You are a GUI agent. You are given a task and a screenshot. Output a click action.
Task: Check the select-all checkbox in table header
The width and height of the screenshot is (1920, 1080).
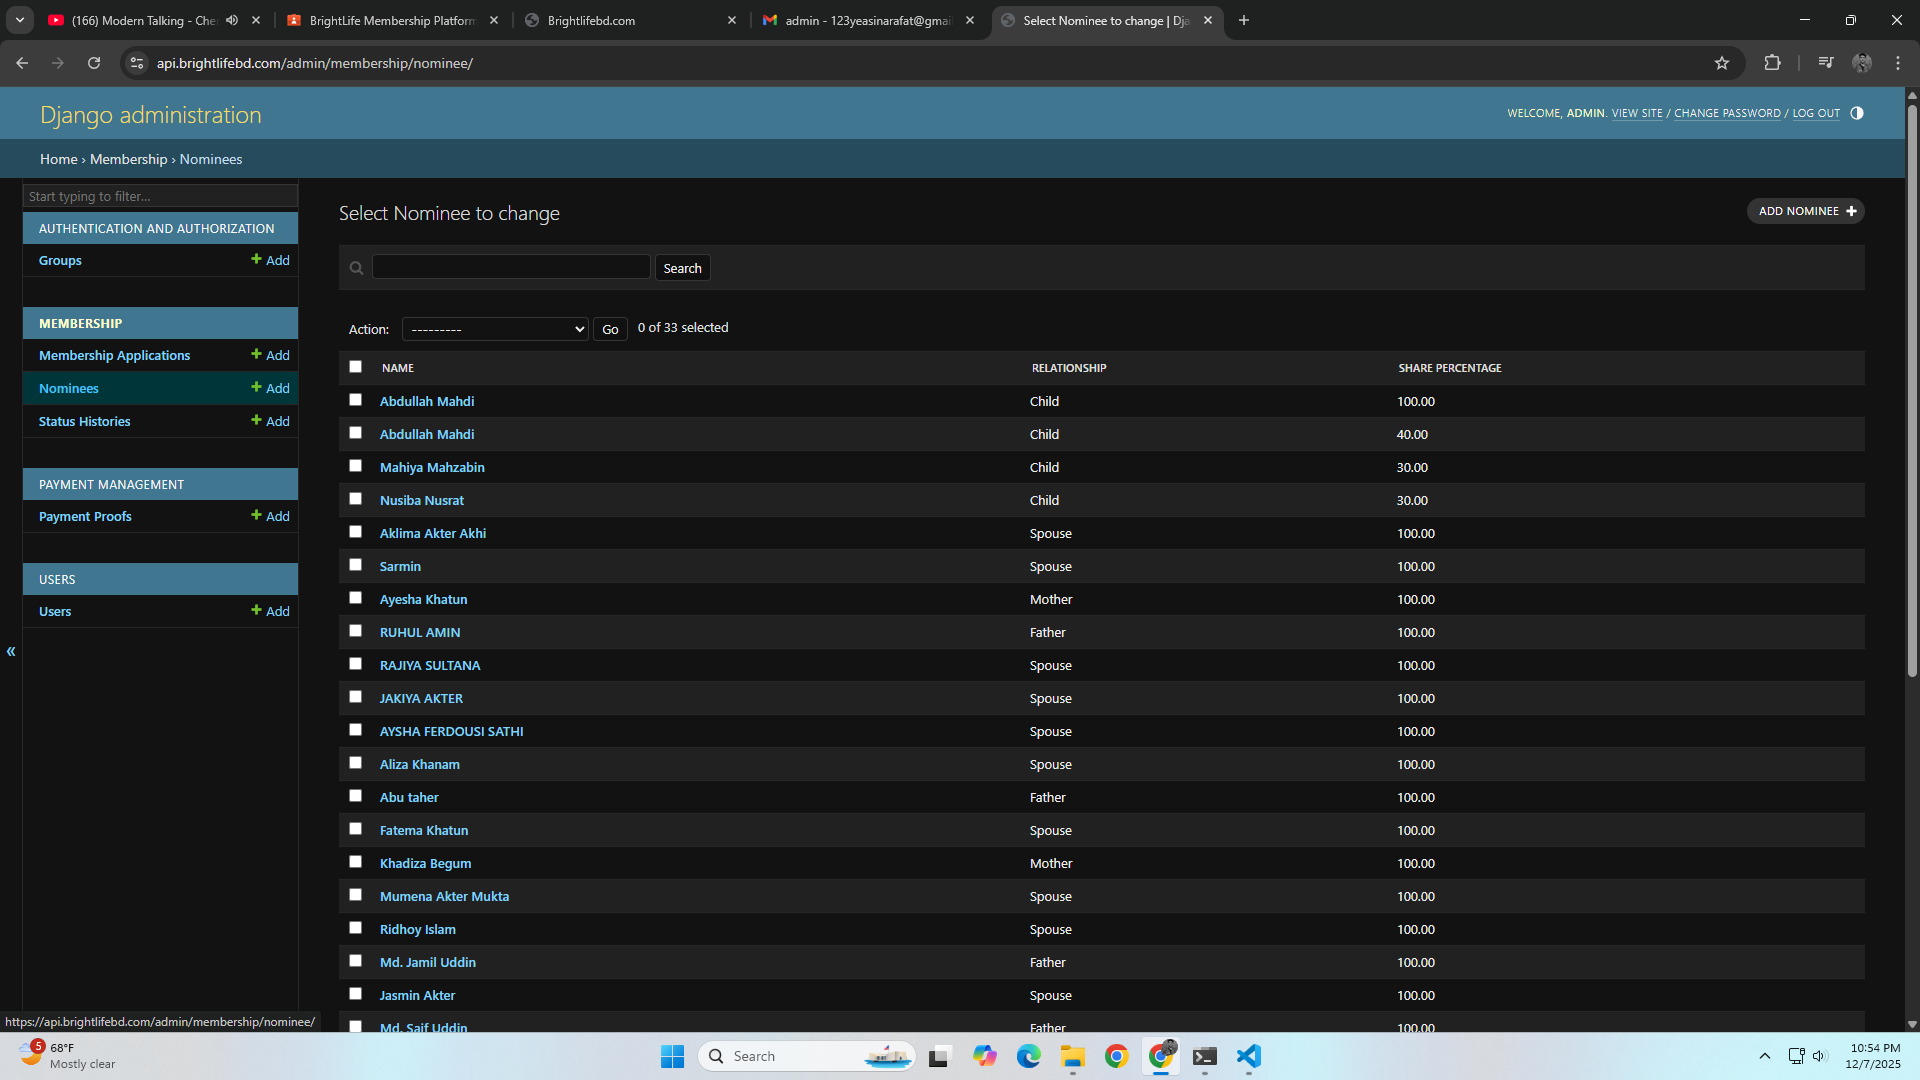click(x=355, y=367)
